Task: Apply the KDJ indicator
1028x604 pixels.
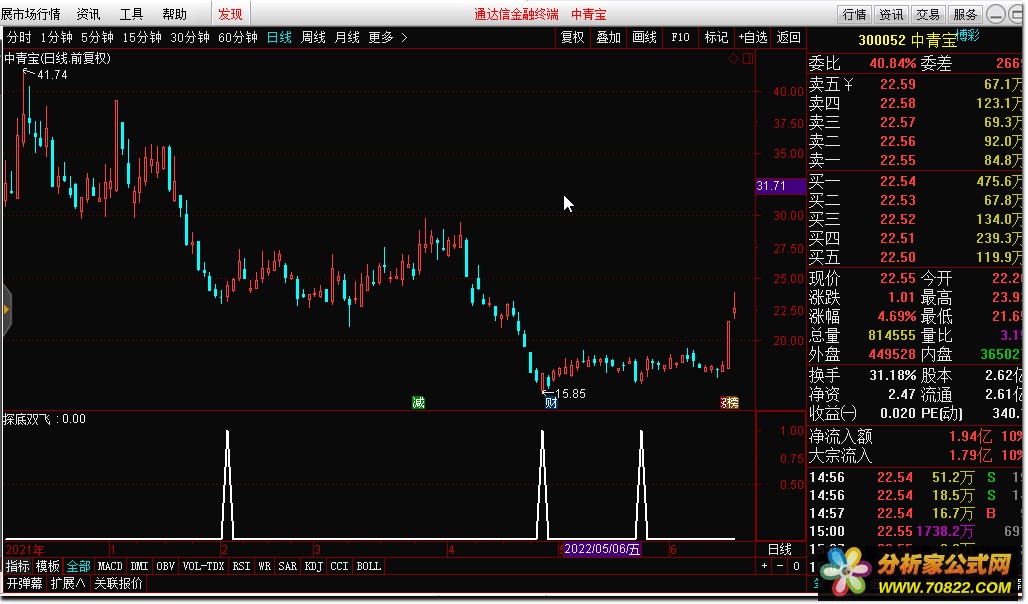Action: (314, 566)
